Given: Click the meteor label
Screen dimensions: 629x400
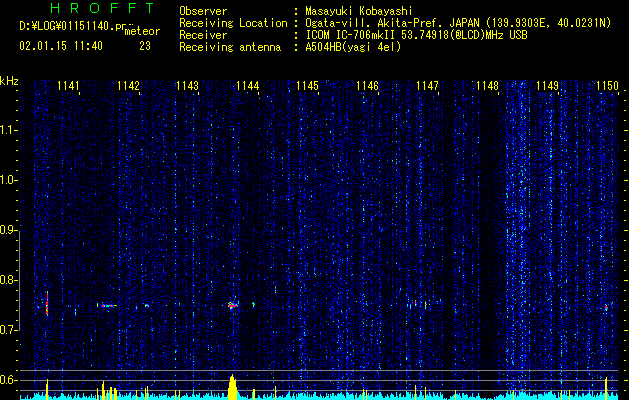Looking at the screenshot, I should [x=142, y=31].
